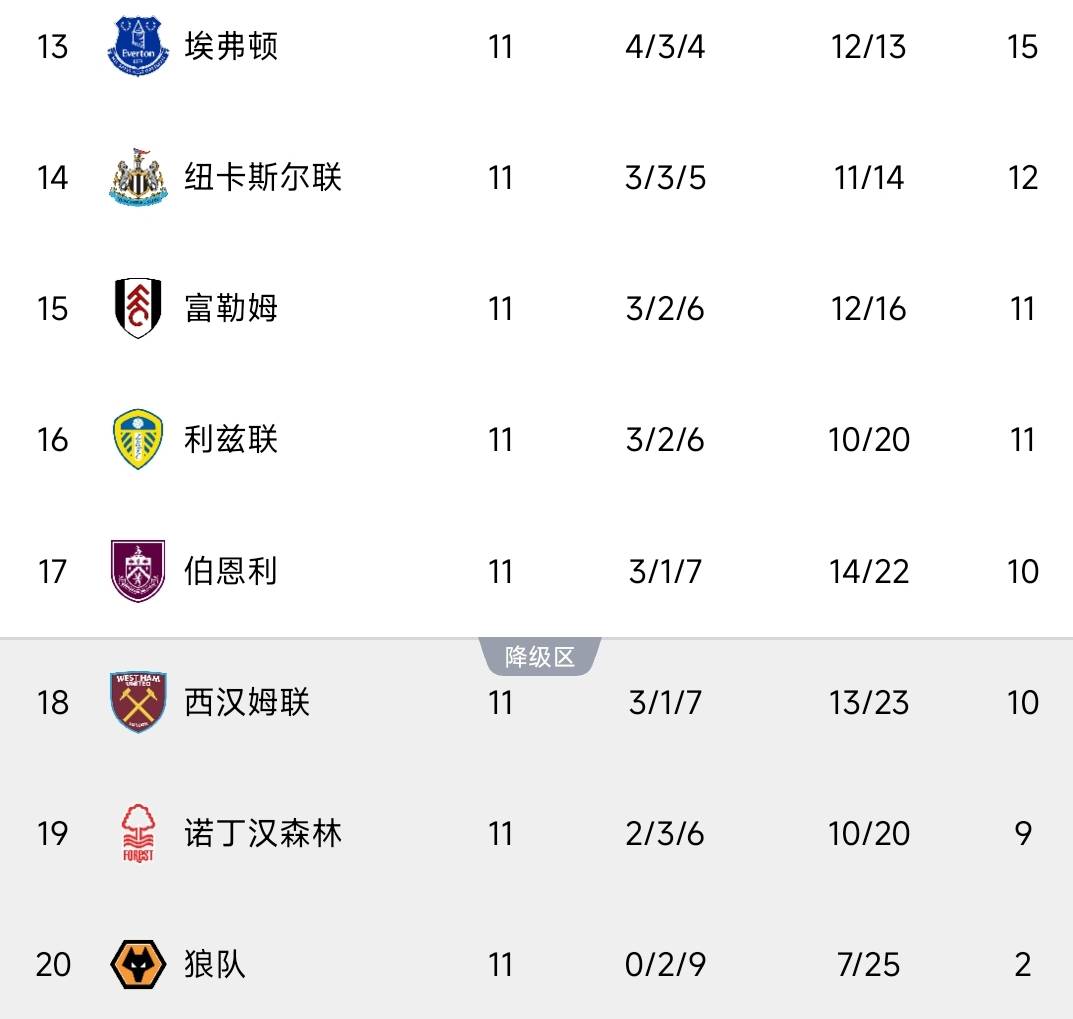The image size is (1073, 1019).
Task: Open the 利兹联 team name
Action: tap(231, 439)
